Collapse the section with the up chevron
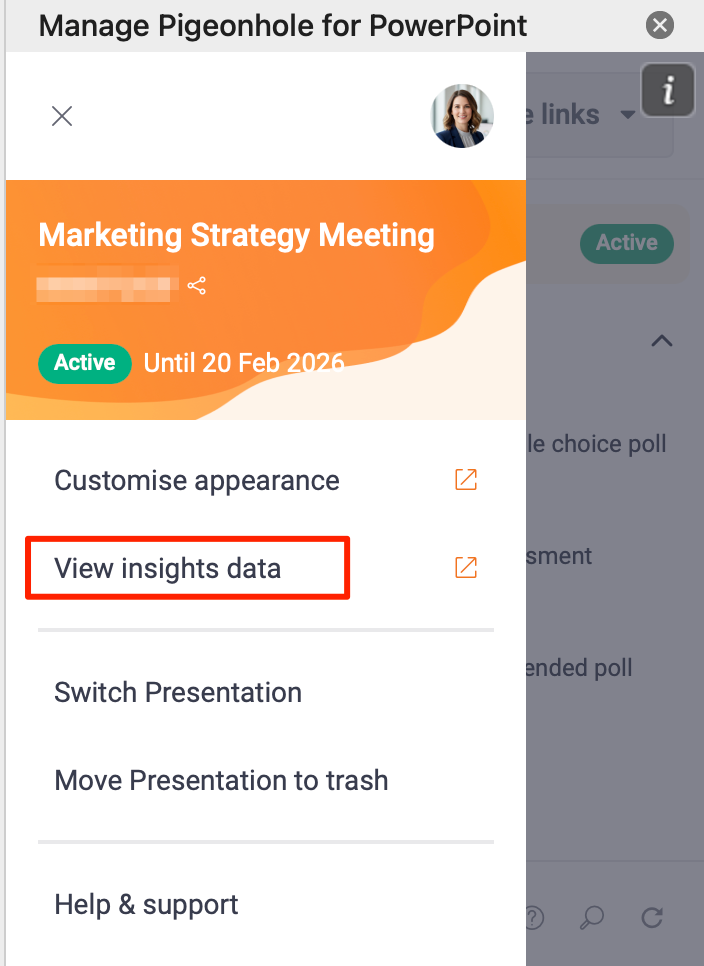The image size is (704, 966). point(661,341)
